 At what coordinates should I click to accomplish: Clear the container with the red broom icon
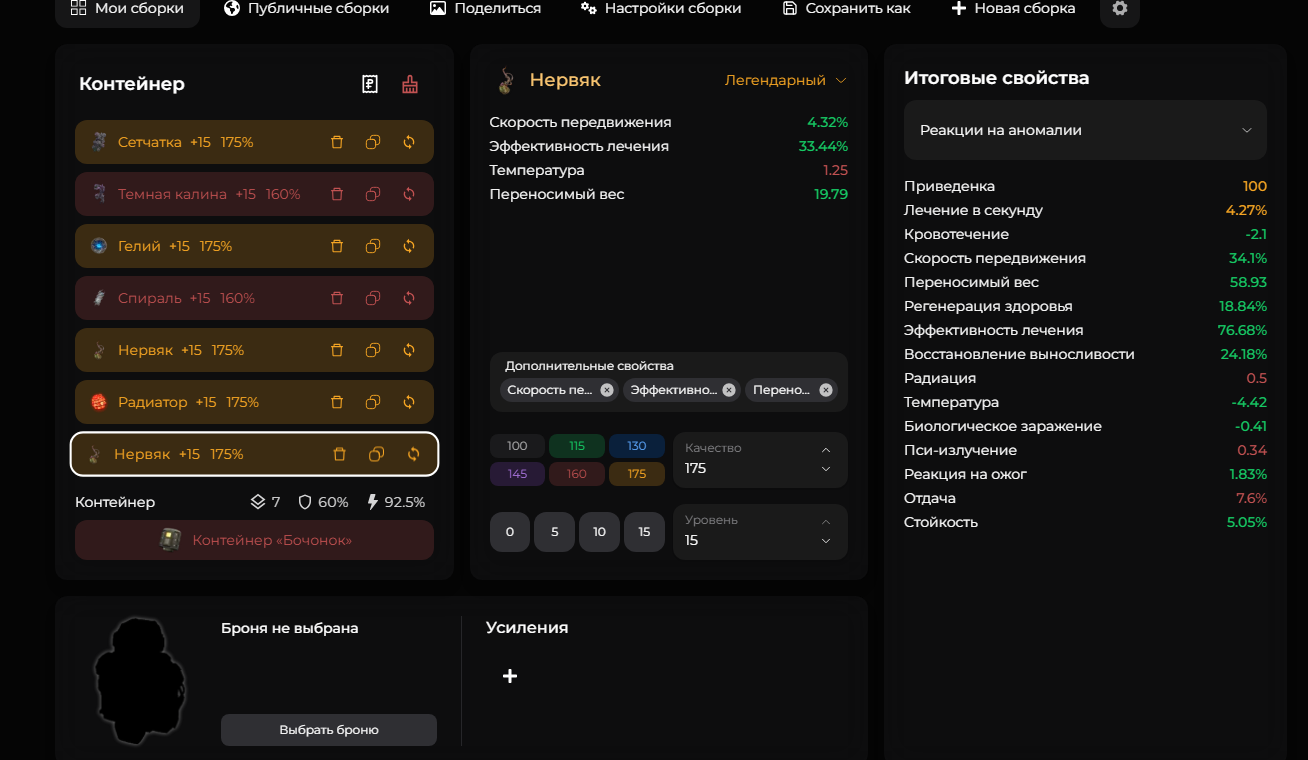tap(410, 85)
